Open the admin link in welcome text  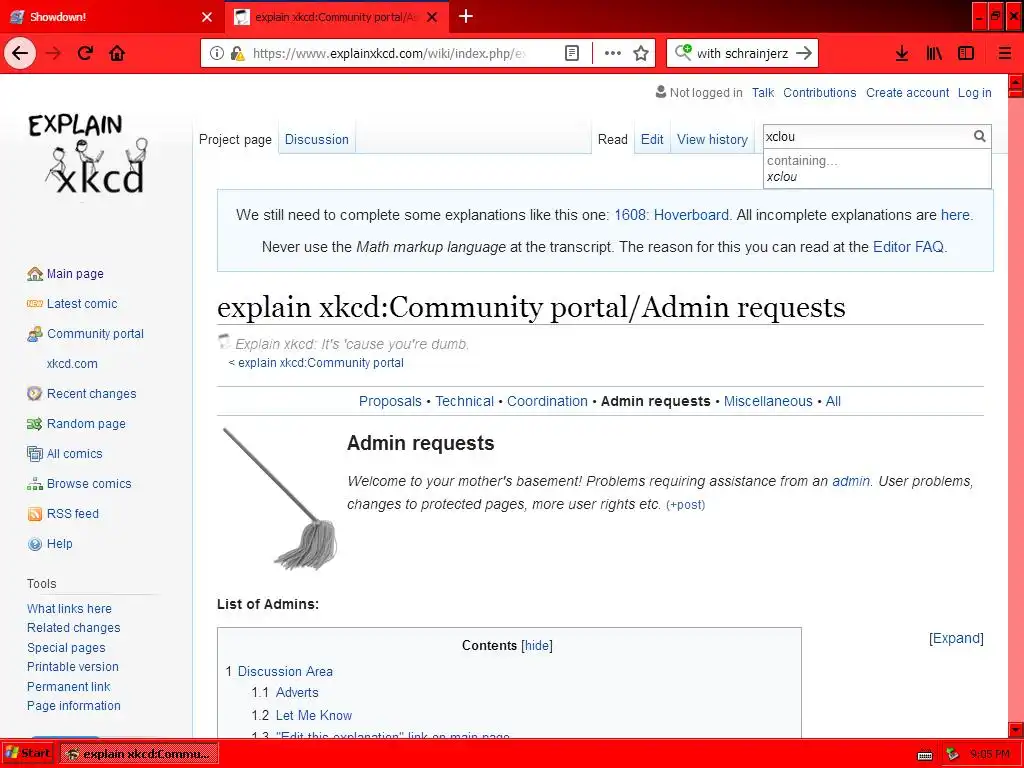[x=850, y=481]
